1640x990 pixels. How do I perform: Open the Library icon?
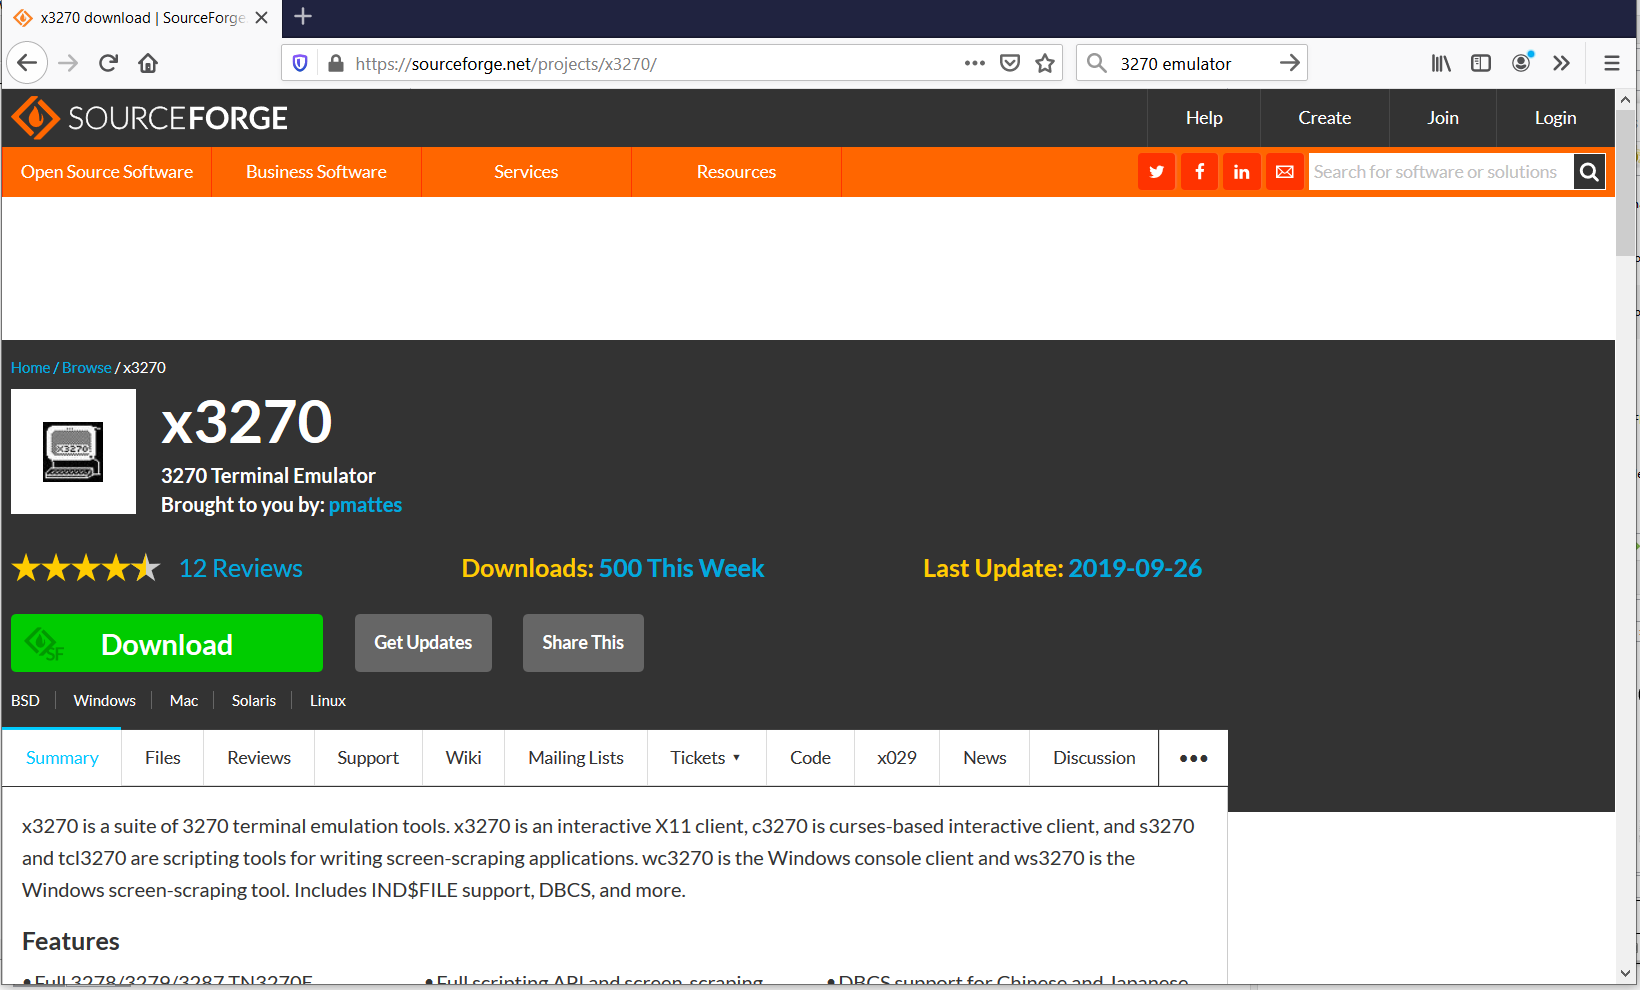point(1441,63)
